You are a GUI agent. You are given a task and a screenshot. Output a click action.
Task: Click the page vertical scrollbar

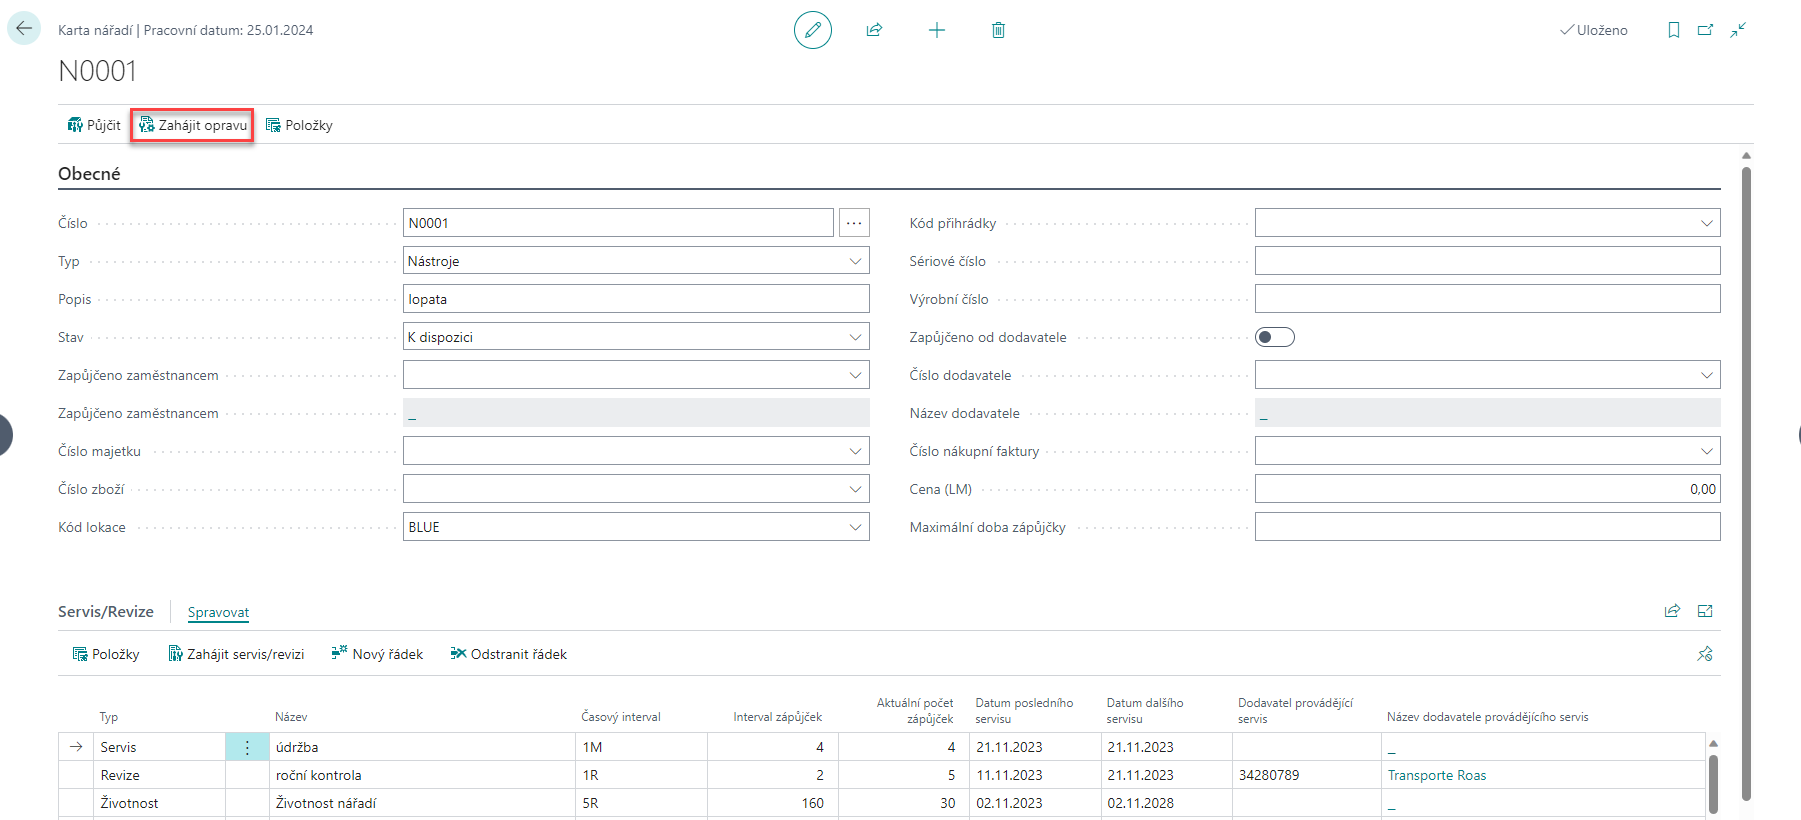tap(1746, 480)
